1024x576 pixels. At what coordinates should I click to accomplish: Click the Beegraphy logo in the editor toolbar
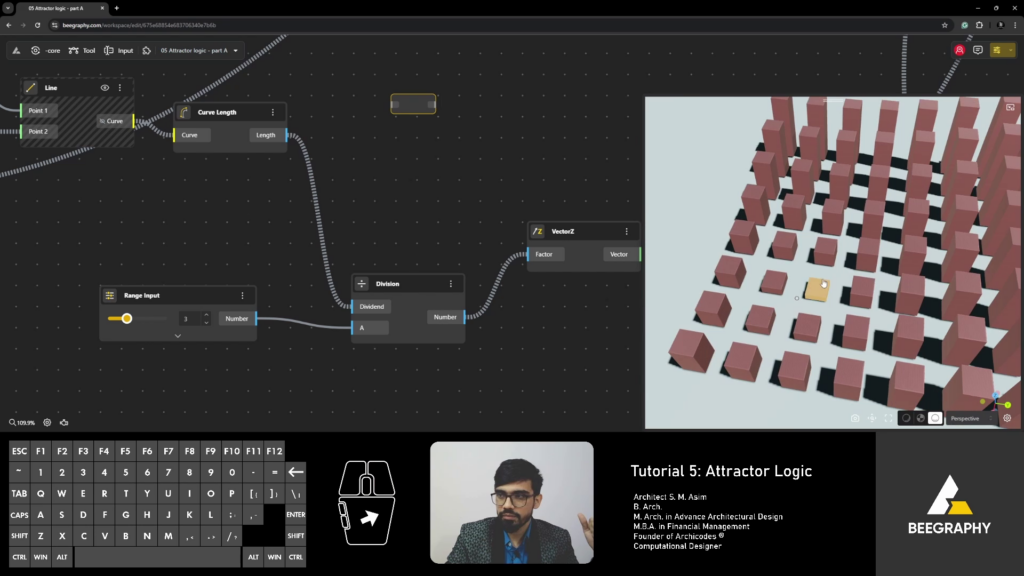pos(17,49)
